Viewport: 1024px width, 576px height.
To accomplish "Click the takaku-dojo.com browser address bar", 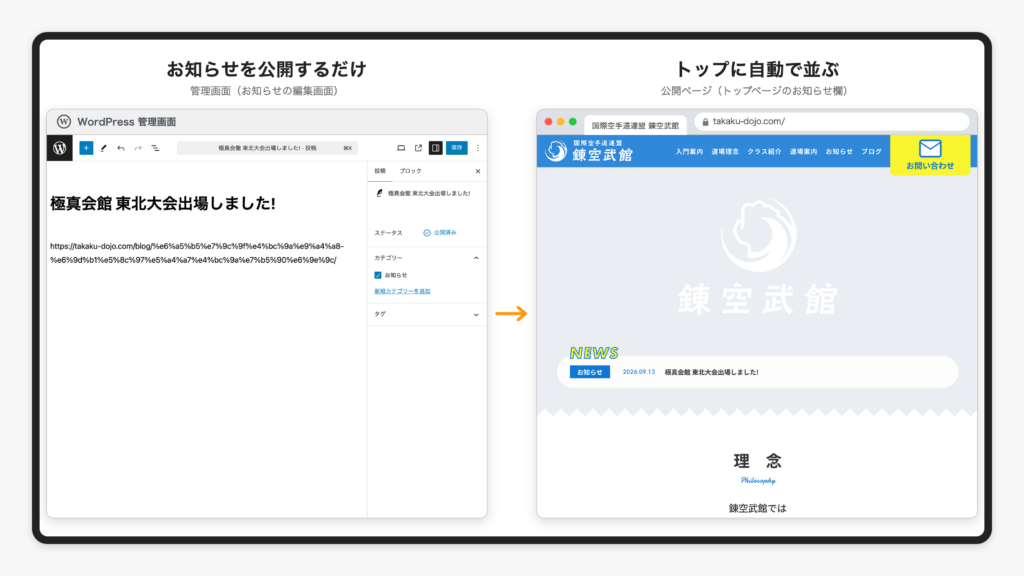I will click(831, 121).
